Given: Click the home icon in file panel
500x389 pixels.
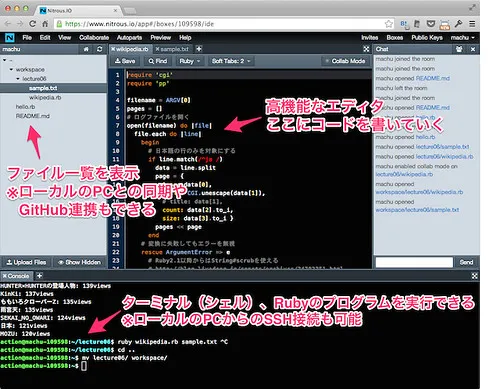Looking at the screenshot, I should click(86, 49).
